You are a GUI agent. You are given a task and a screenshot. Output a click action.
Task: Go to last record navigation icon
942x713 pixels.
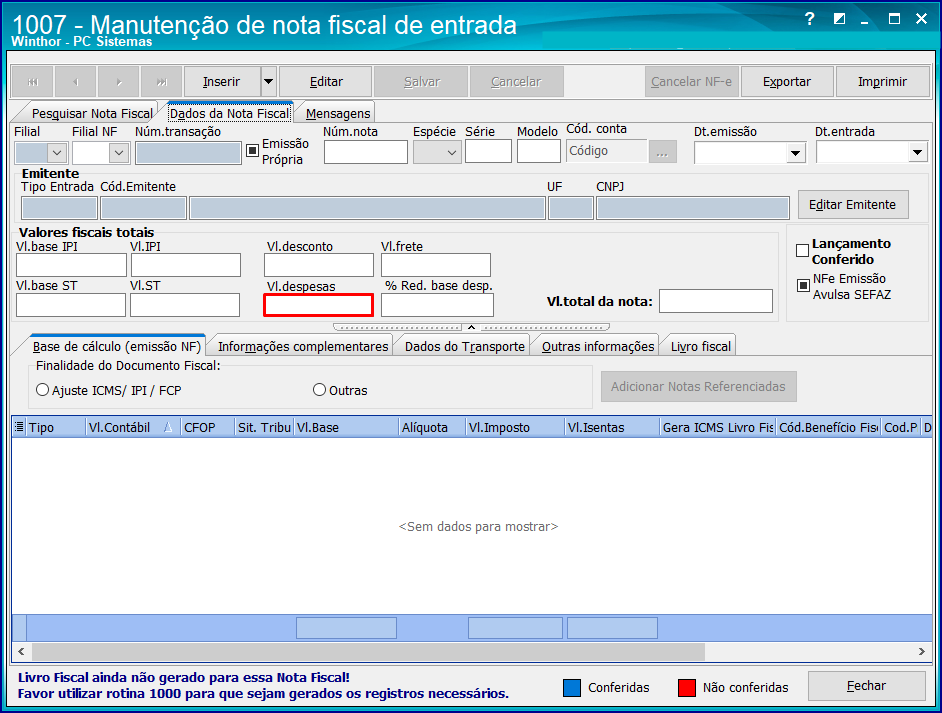click(x=162, y=82)
